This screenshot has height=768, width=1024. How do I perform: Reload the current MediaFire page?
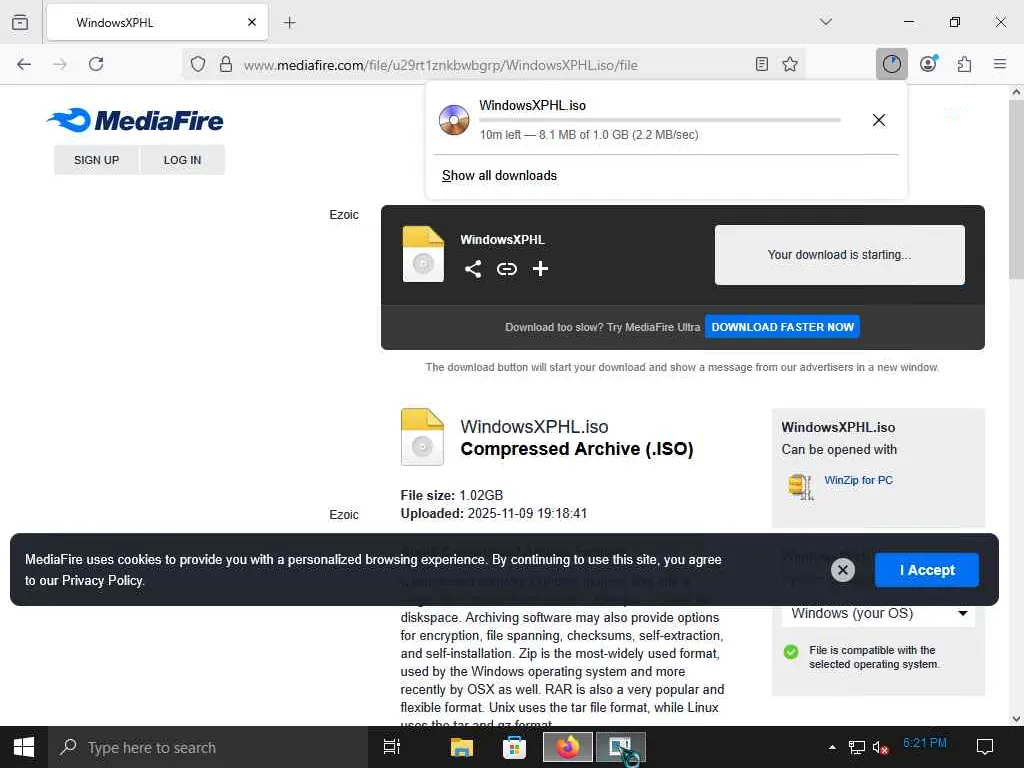96,64
